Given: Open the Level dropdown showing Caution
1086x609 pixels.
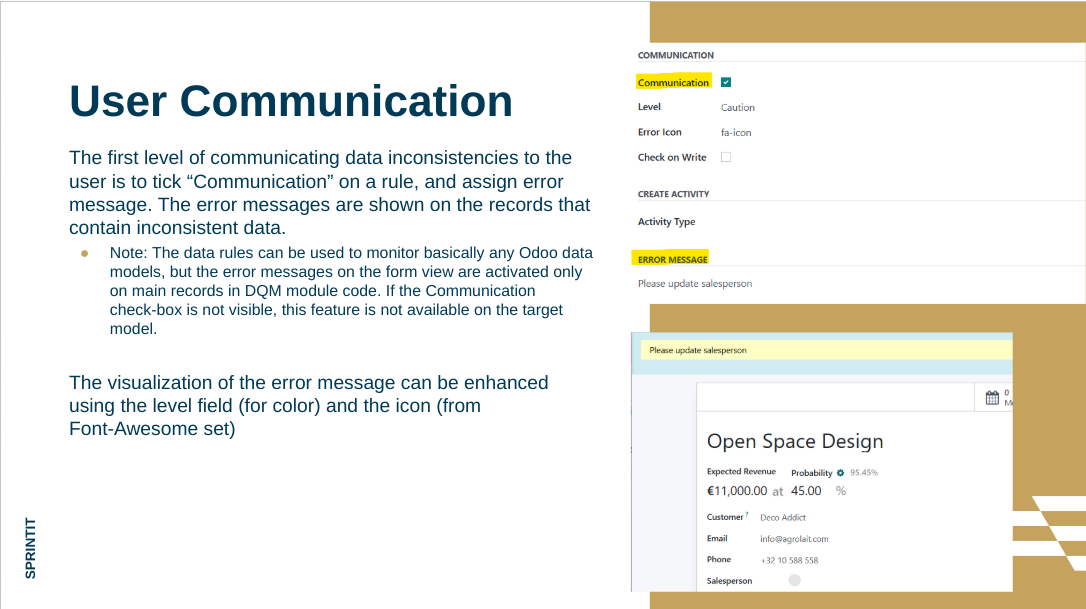Looking at the screenshot, I should [738, 107].
